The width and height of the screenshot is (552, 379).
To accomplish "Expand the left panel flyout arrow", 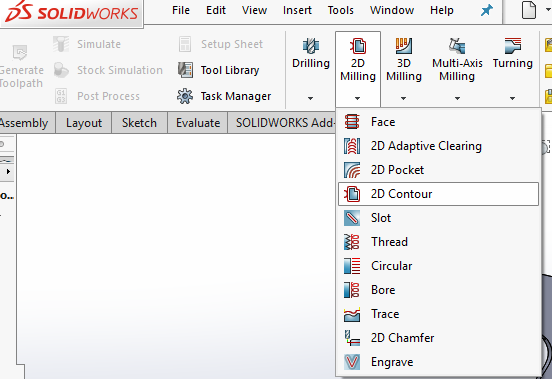I will pos(8,172).
